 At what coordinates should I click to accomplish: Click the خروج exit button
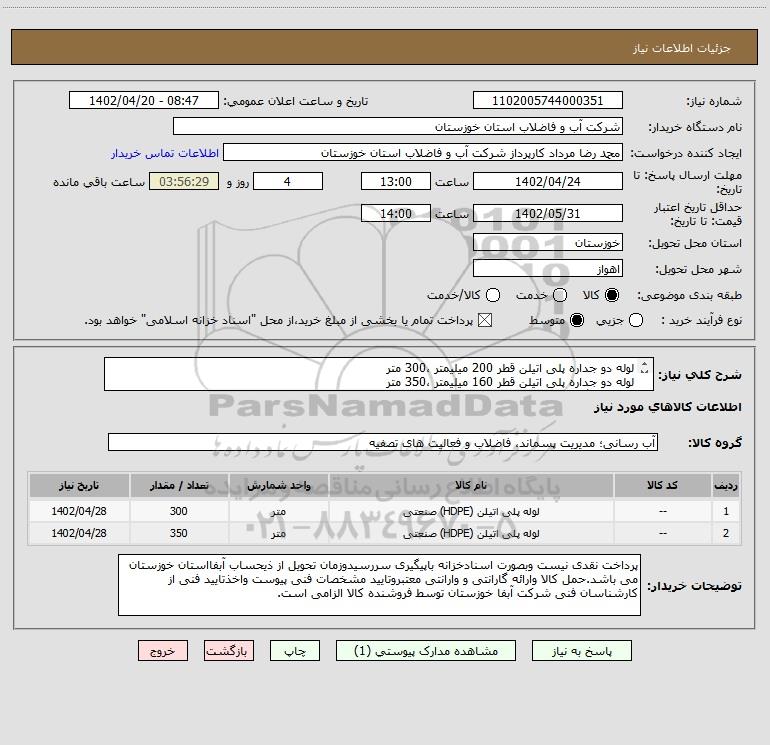pyautogui.click(x=163, y=651)
